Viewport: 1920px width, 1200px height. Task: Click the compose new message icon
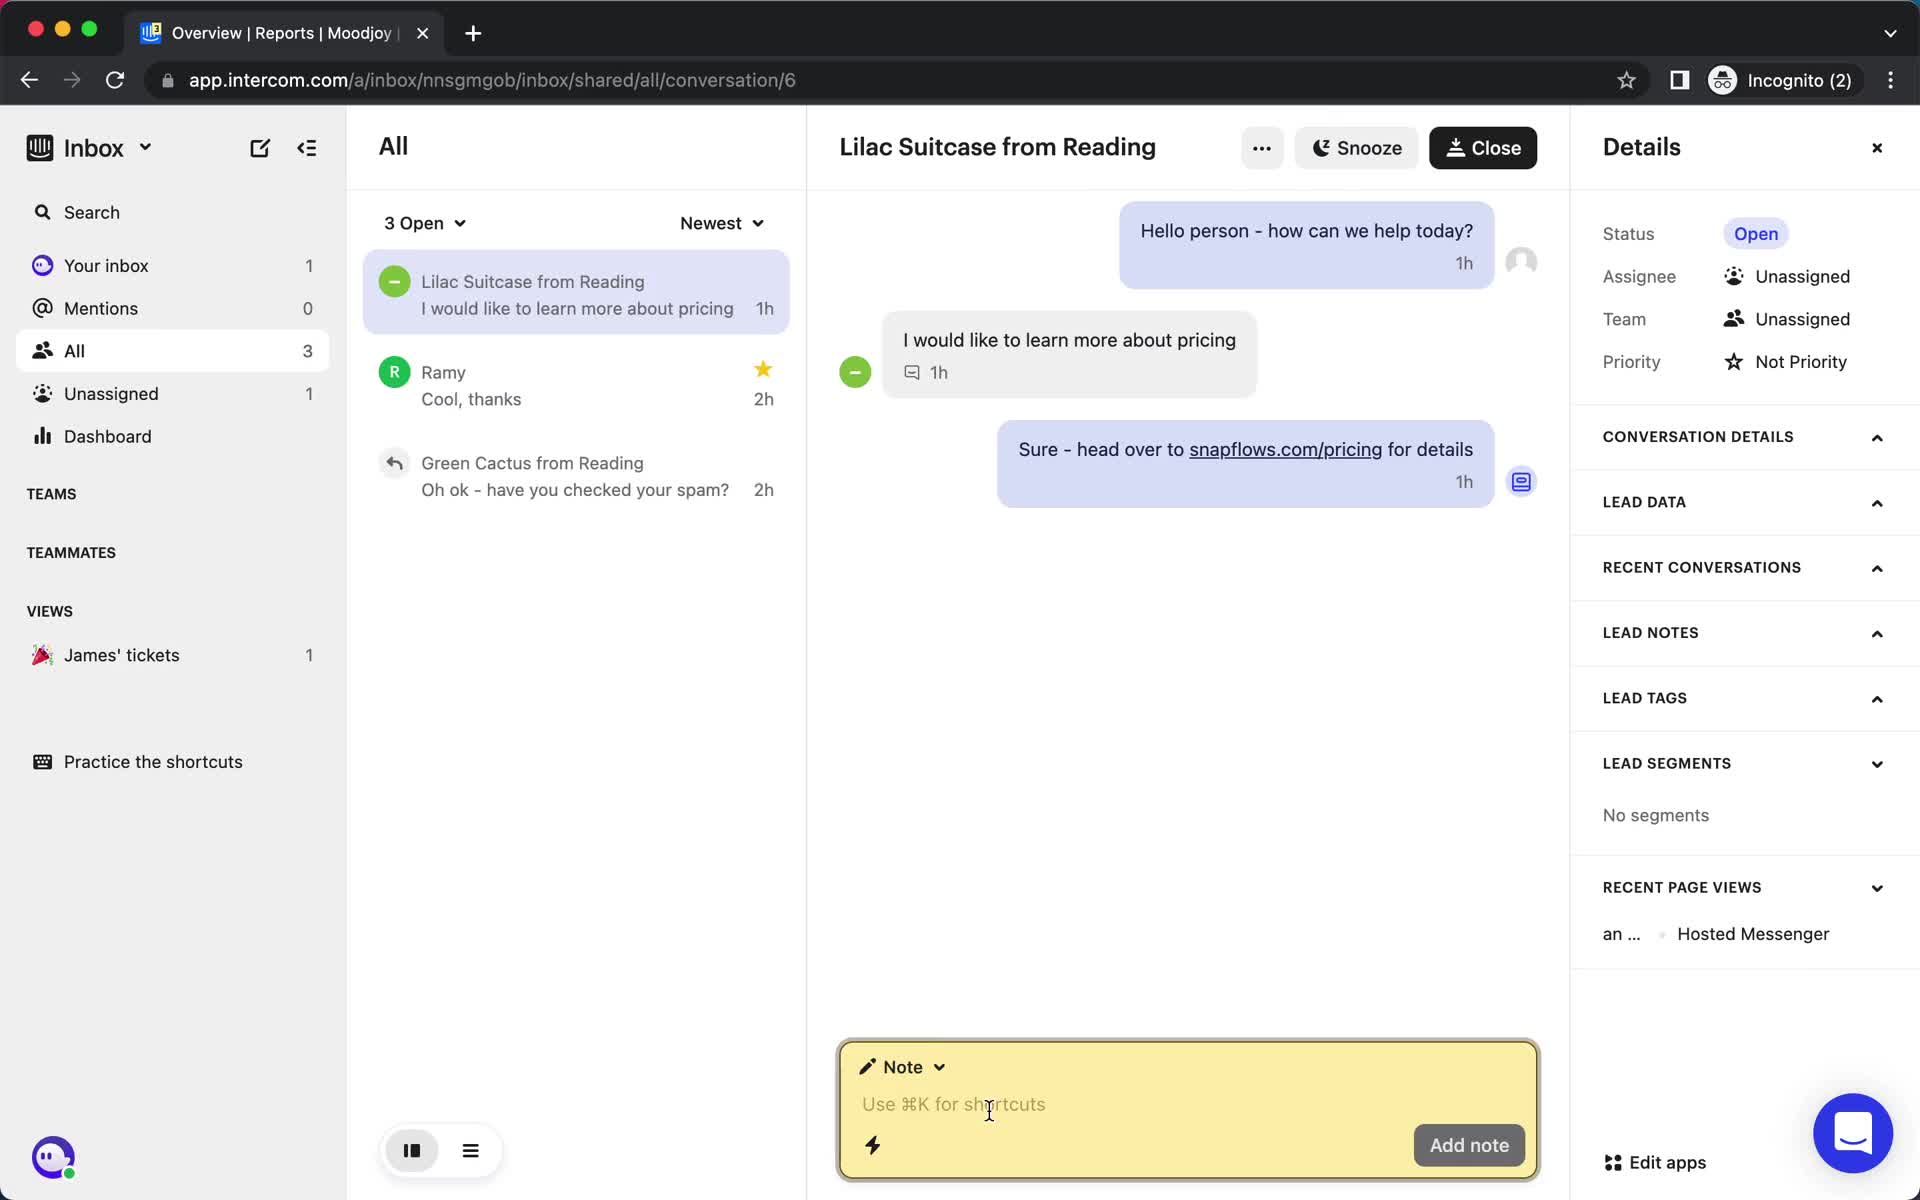coord(259,148)
